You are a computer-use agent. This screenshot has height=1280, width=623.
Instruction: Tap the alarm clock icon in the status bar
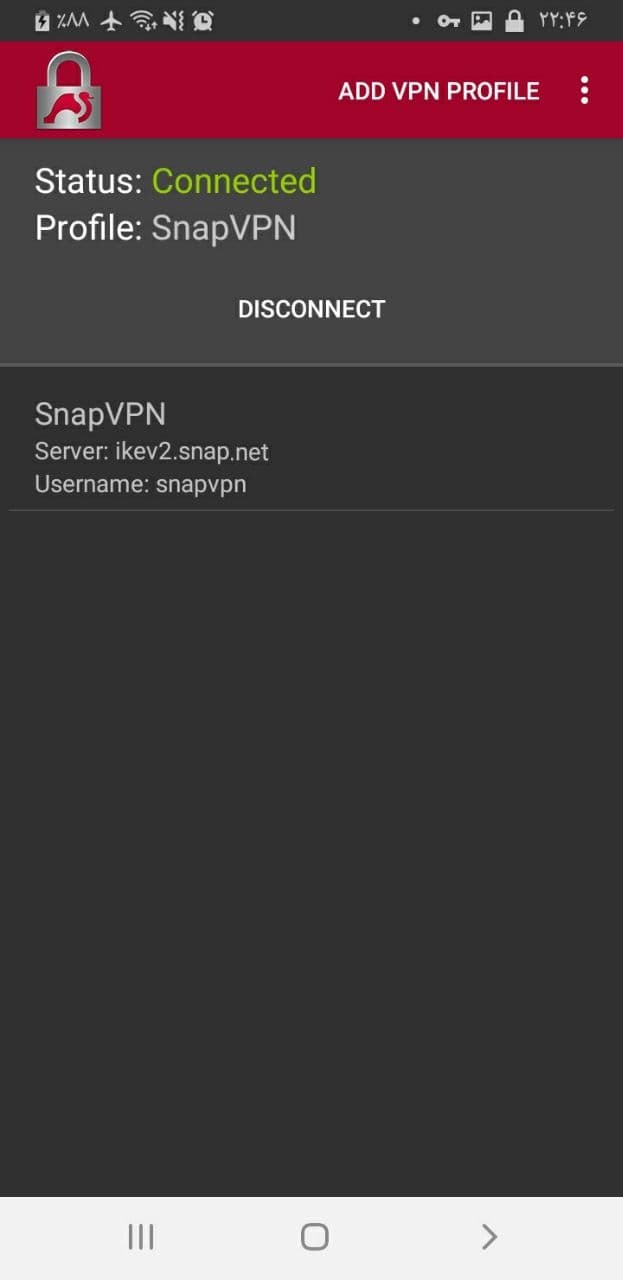[203, 20]
